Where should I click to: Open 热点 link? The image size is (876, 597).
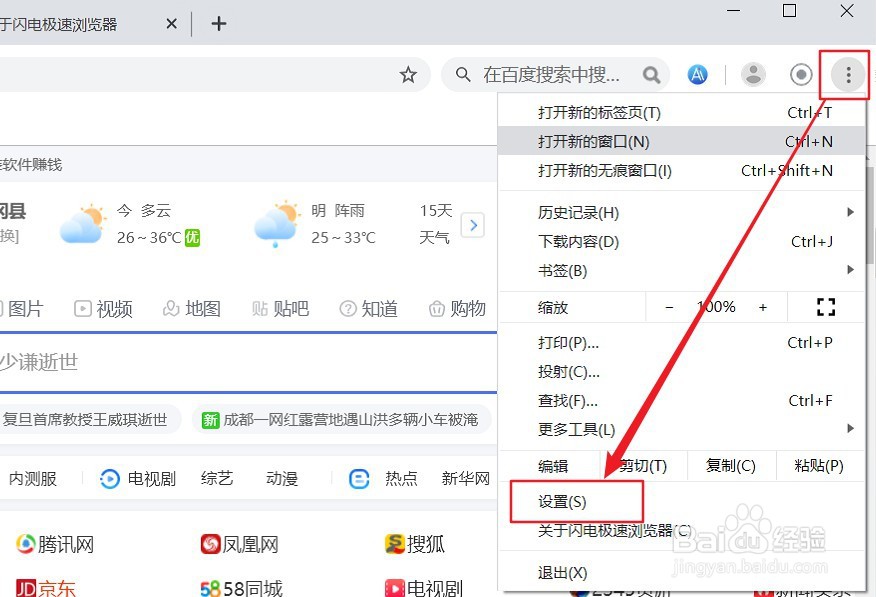click(383, 479)
